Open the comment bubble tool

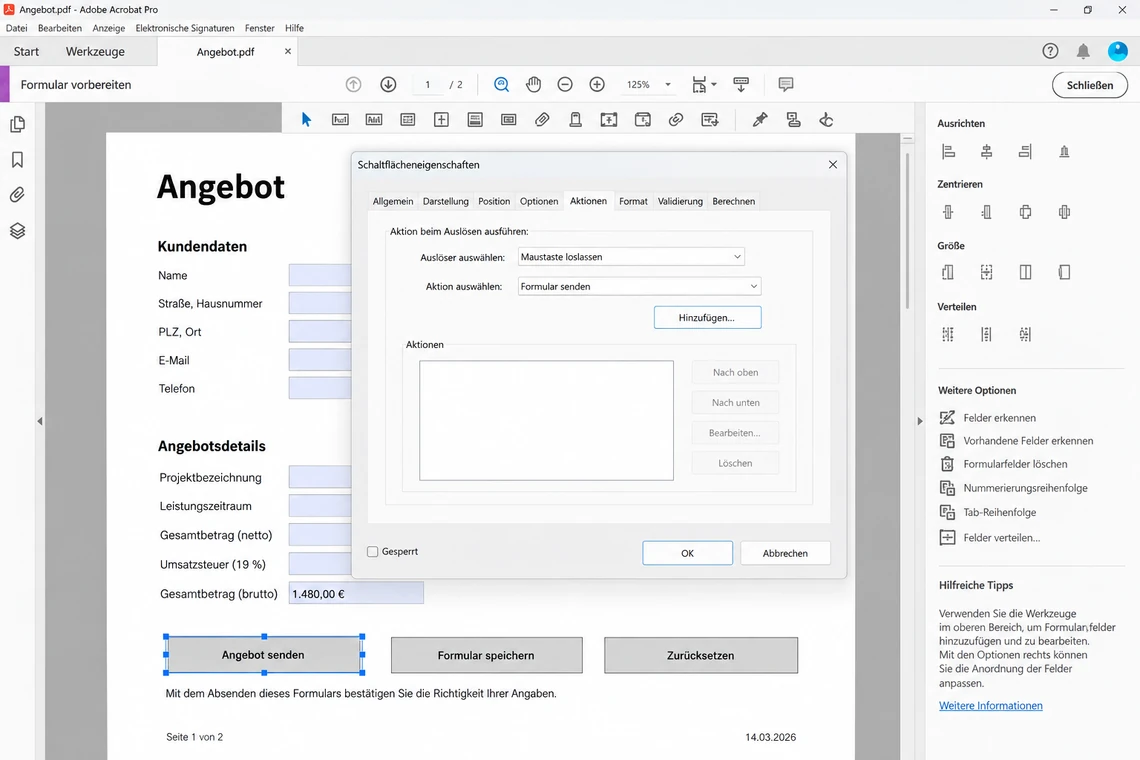point(785,84)
